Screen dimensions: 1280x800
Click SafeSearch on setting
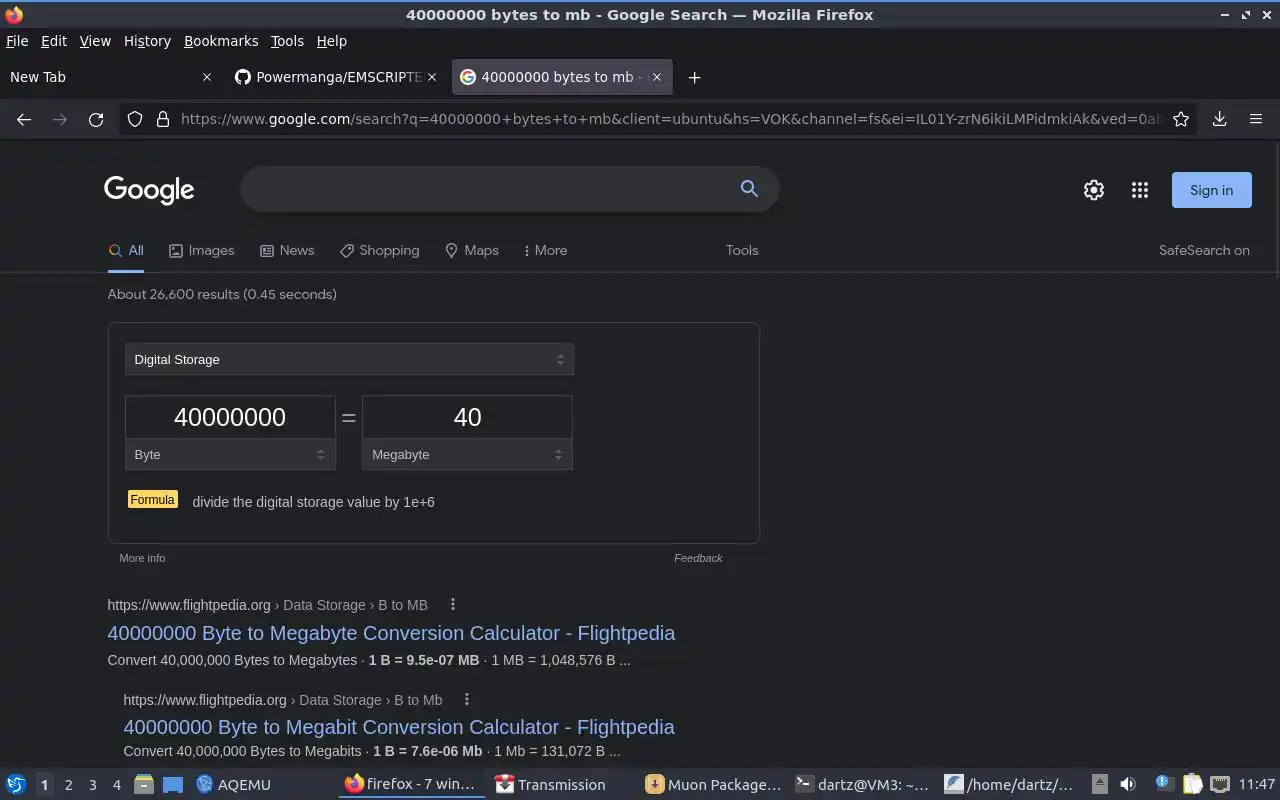pos(1204,250)
